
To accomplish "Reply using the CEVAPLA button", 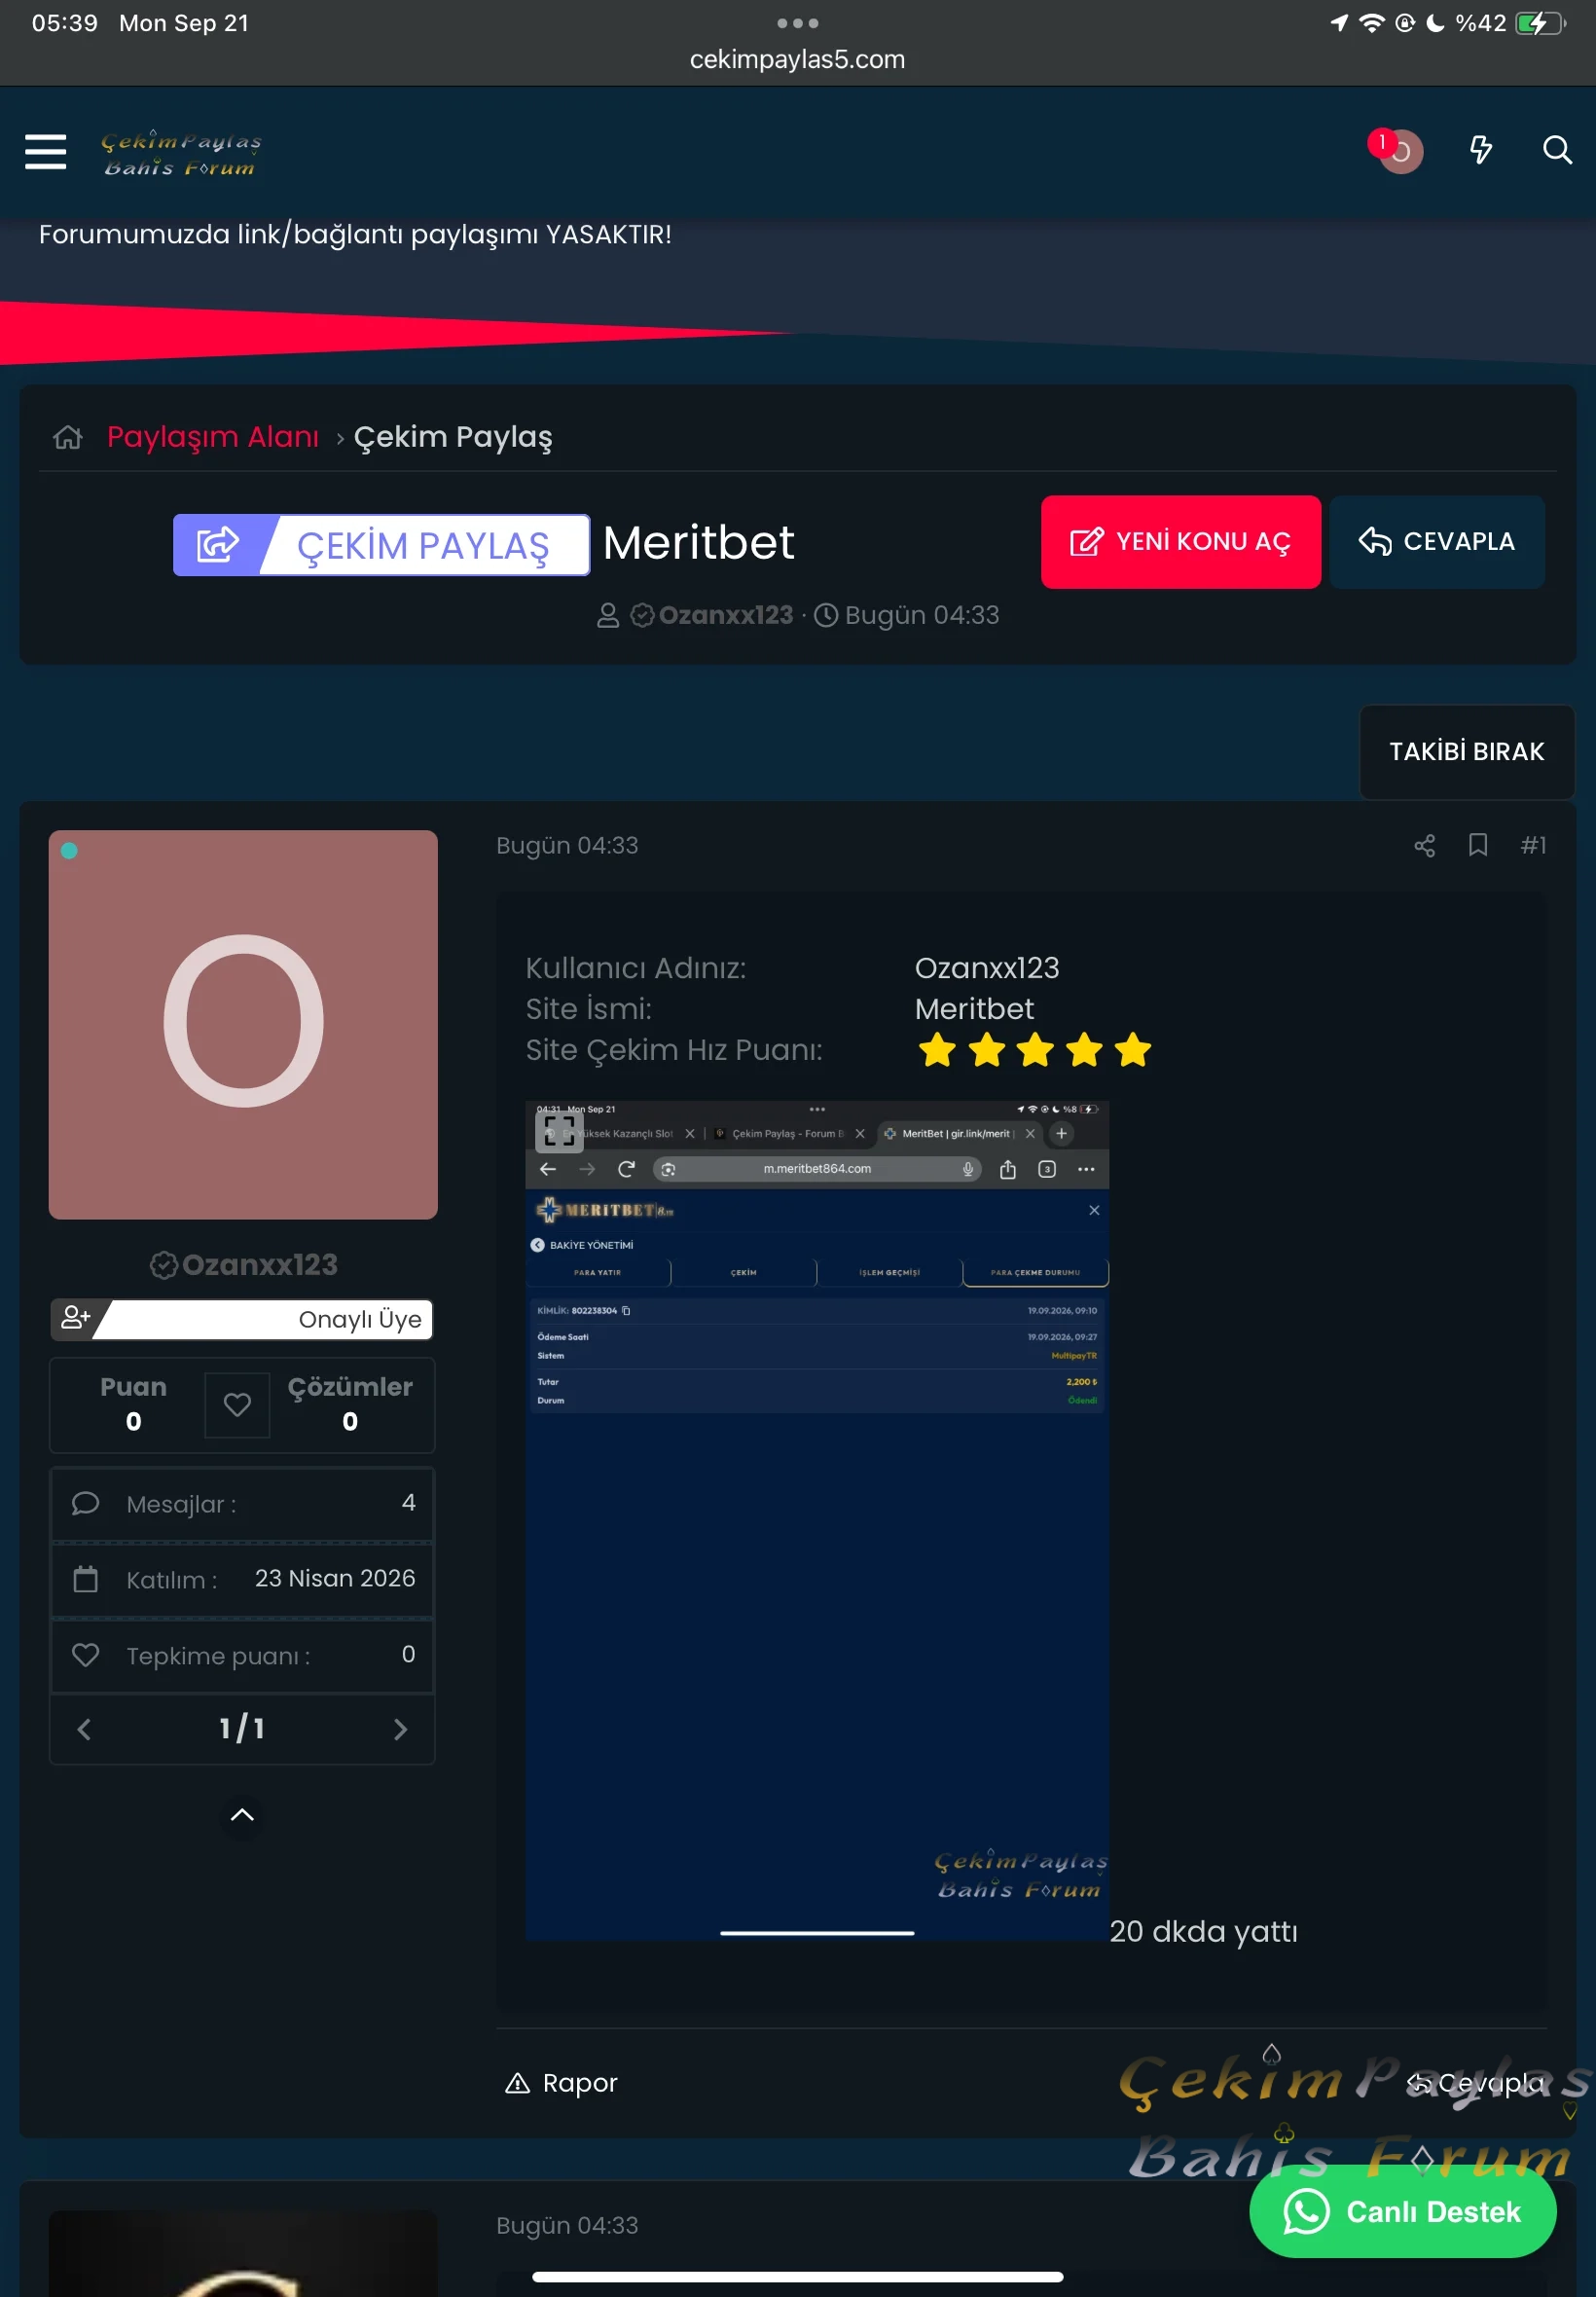I will click(x=1436, y=542).
